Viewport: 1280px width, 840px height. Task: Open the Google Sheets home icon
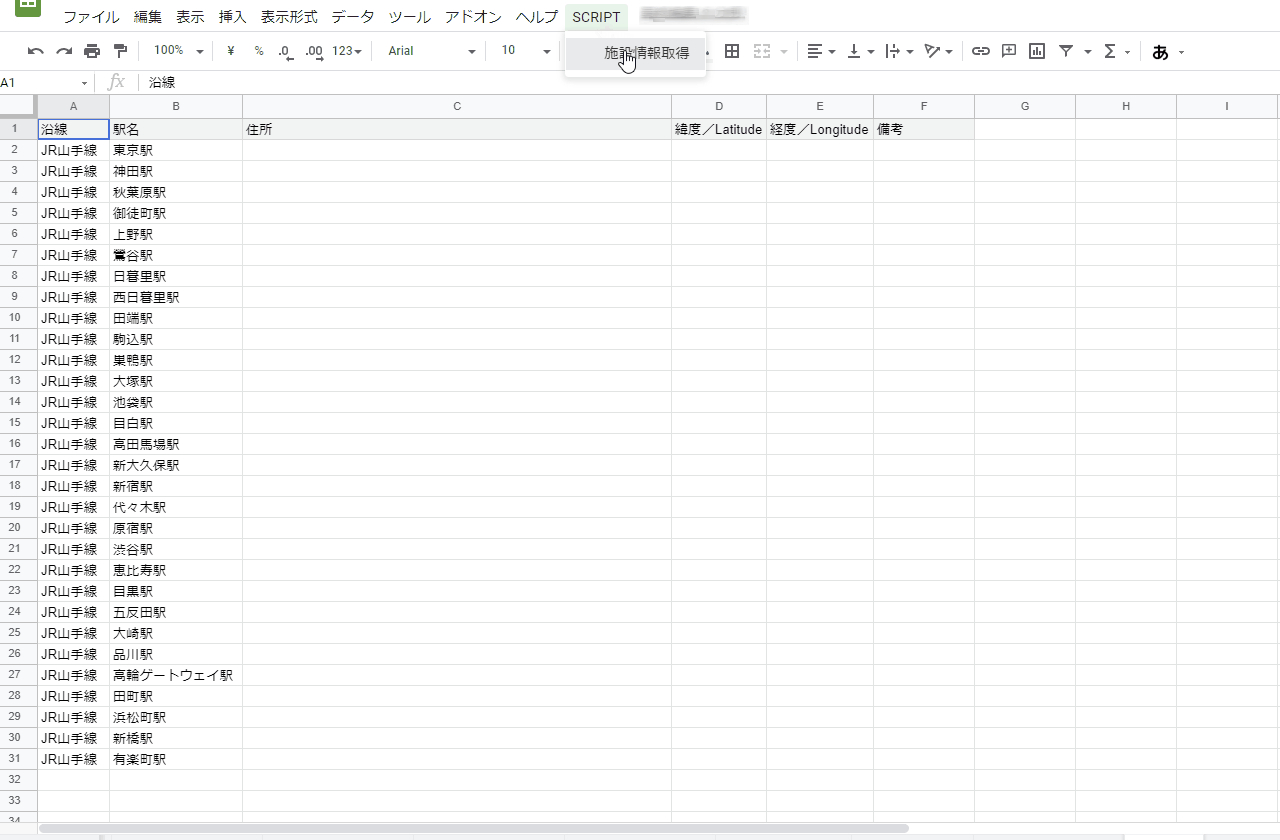click(x=27, y=5)
